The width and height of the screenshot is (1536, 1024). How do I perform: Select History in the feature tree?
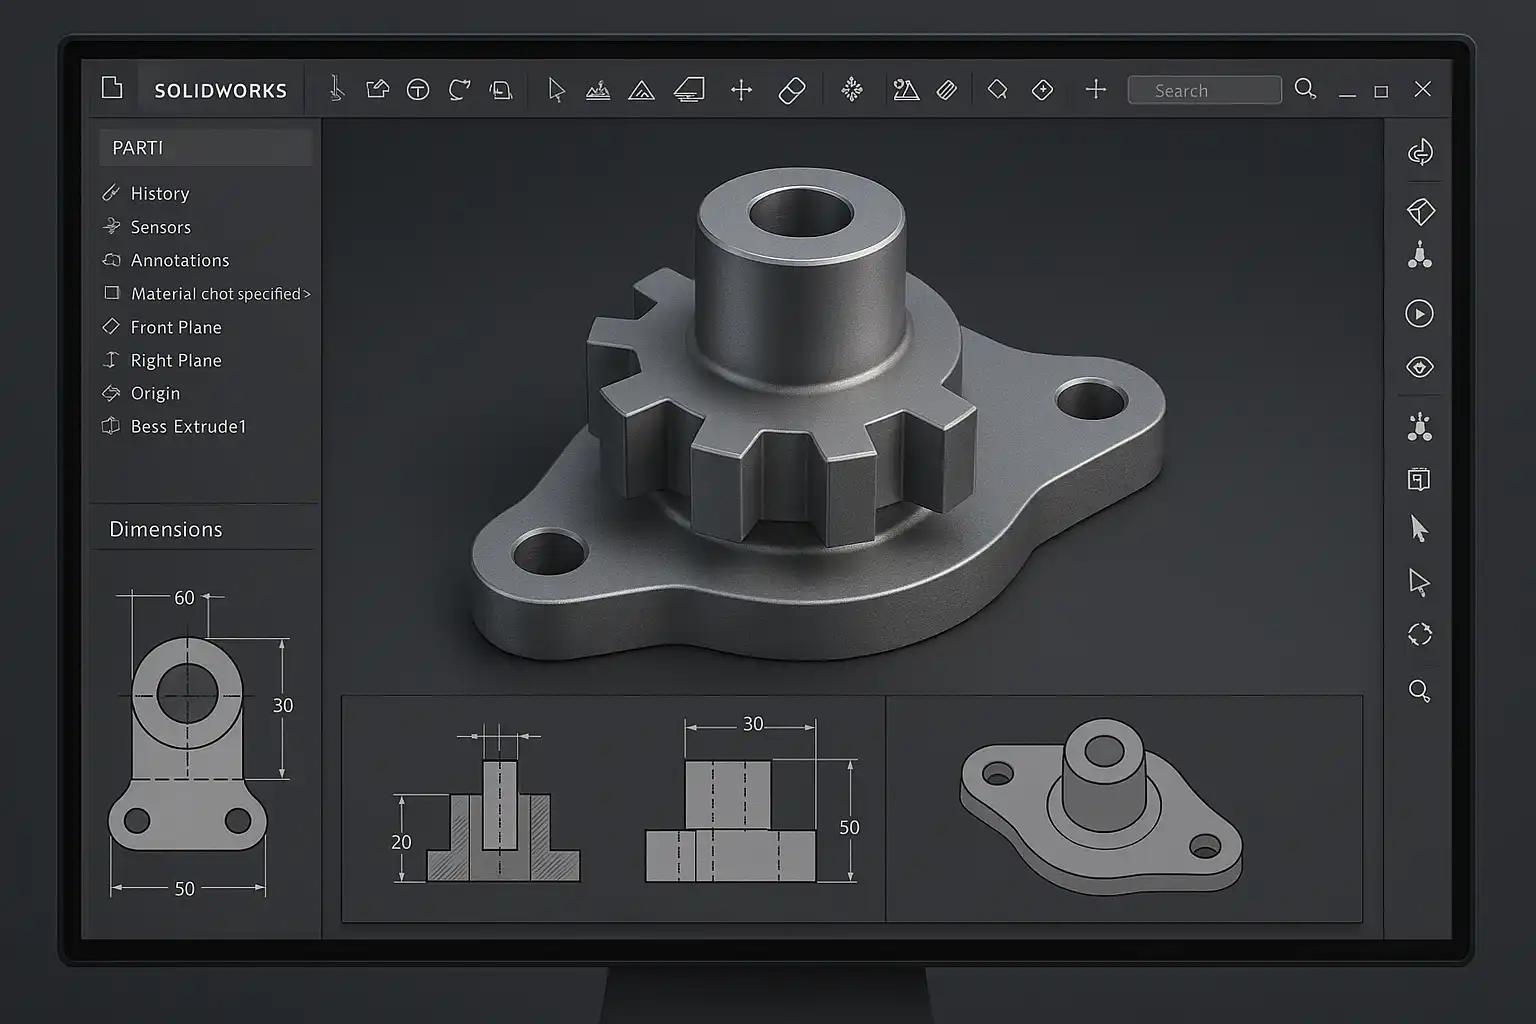click(x=160, y=193)
